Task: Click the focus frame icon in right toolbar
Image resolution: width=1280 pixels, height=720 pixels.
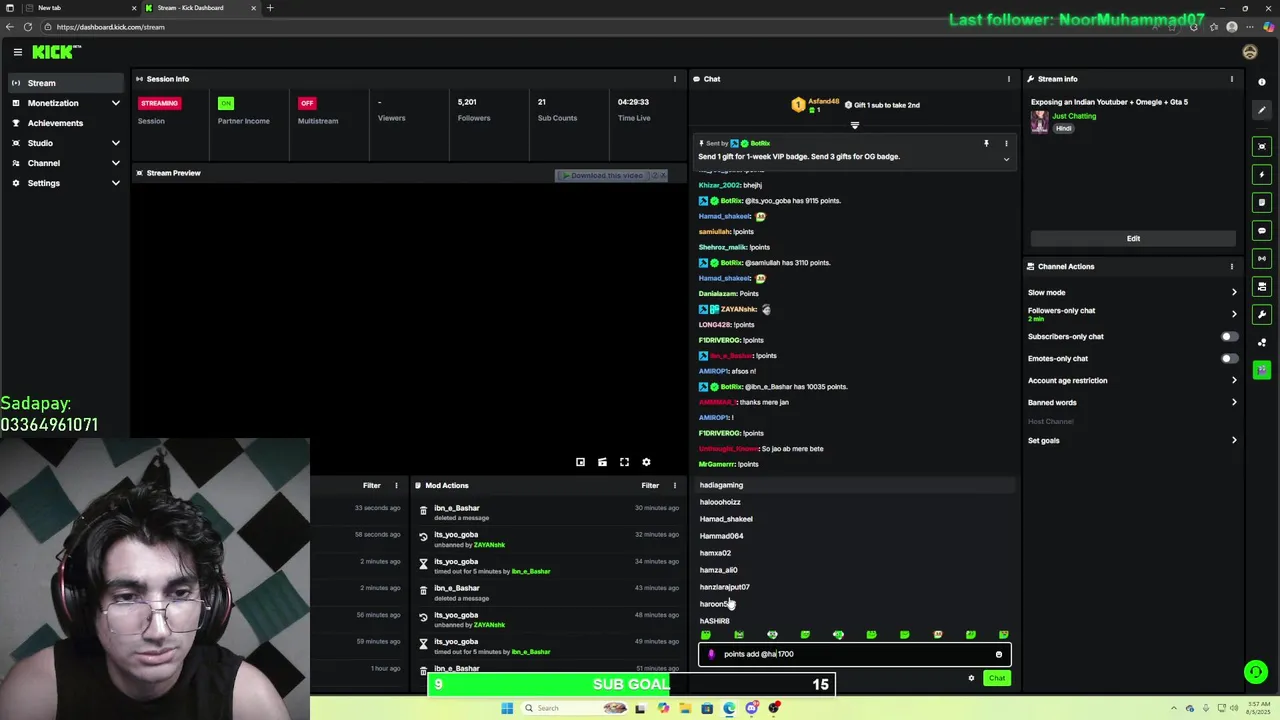Action: 1262,146
